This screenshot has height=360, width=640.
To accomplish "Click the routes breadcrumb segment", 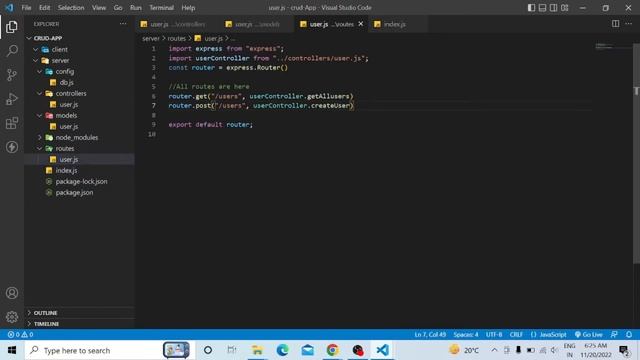I will pyautogui.click(x=177, y=38).
